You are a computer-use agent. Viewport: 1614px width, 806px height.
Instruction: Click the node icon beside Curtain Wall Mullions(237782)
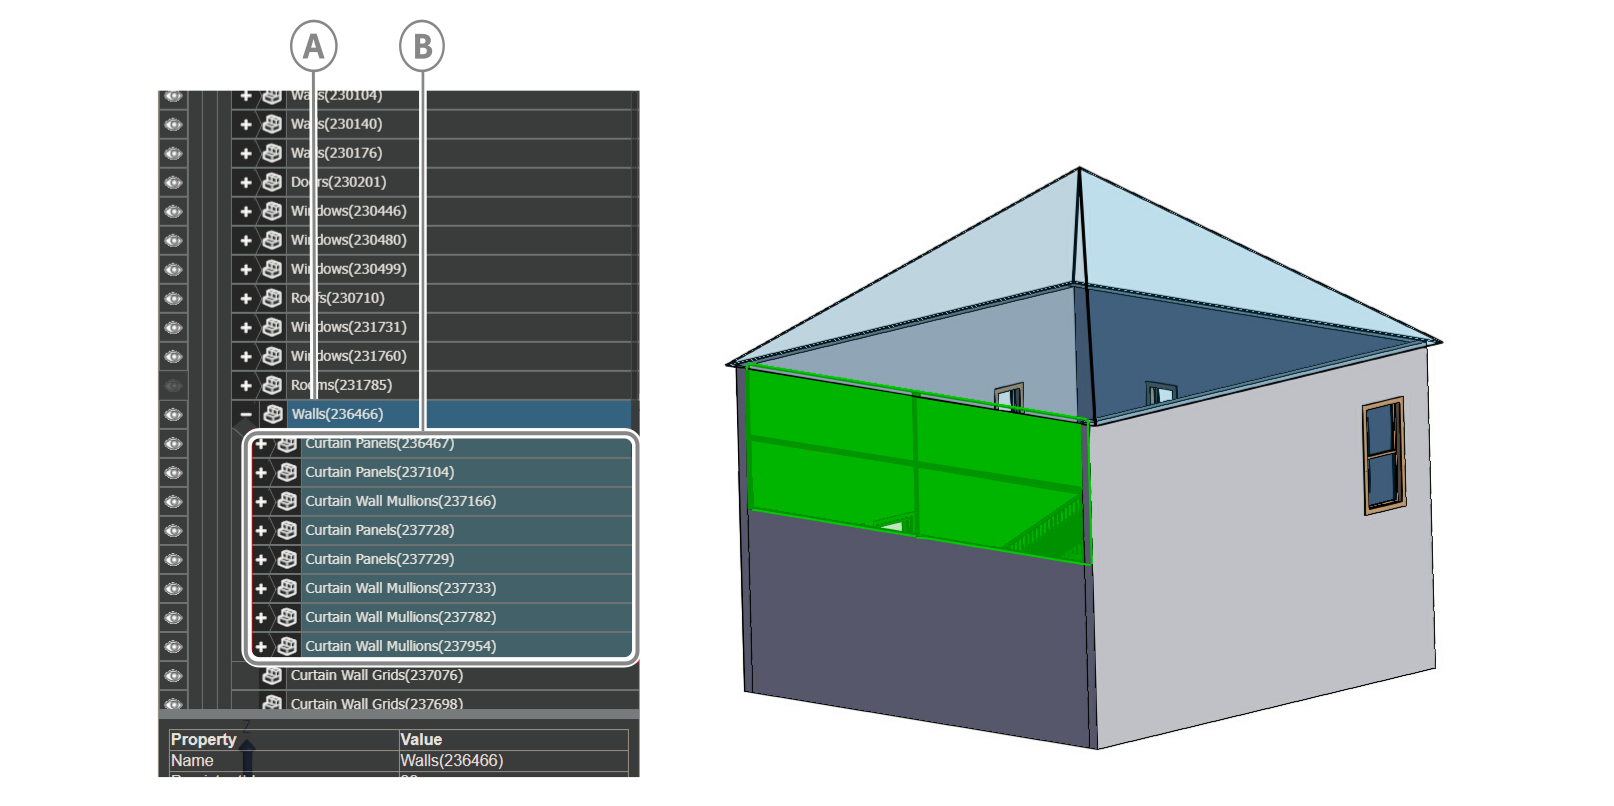pyautogui.click(x=287, y=617)
